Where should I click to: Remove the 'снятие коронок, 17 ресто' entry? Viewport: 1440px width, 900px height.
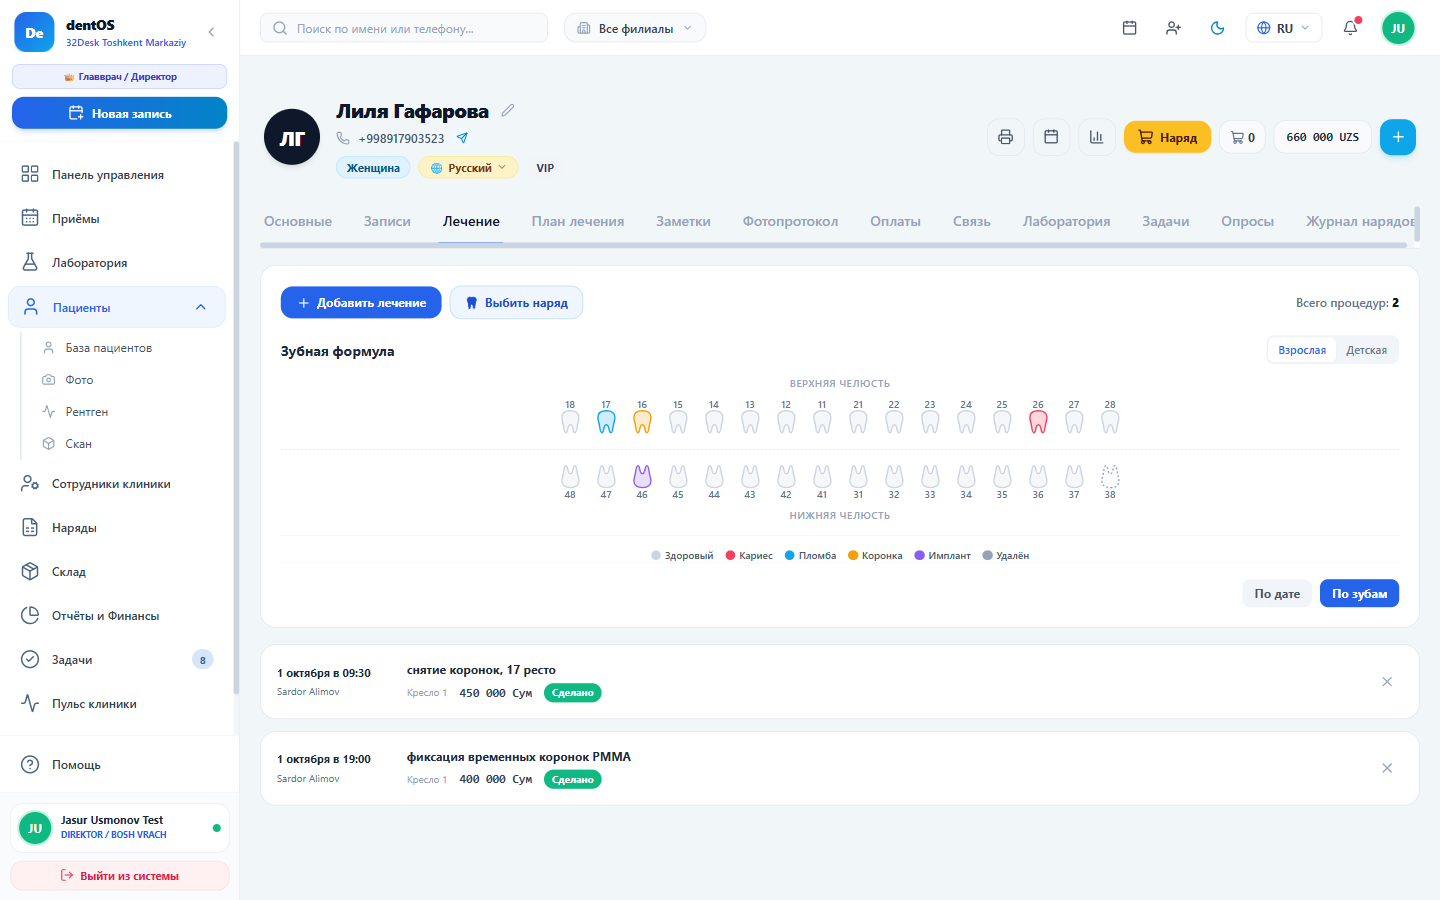(1387, 681)
